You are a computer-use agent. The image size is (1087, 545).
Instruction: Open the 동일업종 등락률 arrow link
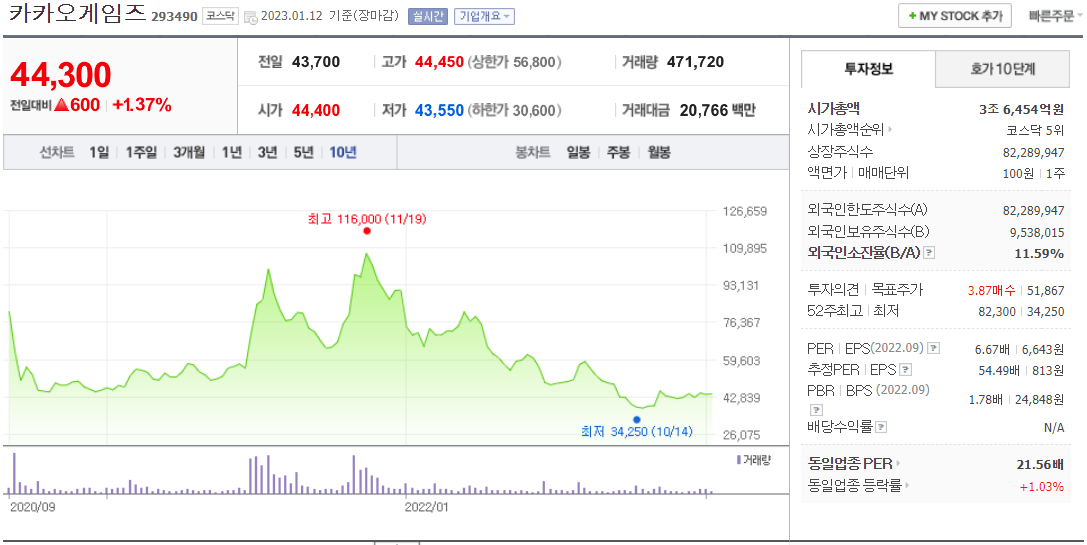tap(907, 486)
